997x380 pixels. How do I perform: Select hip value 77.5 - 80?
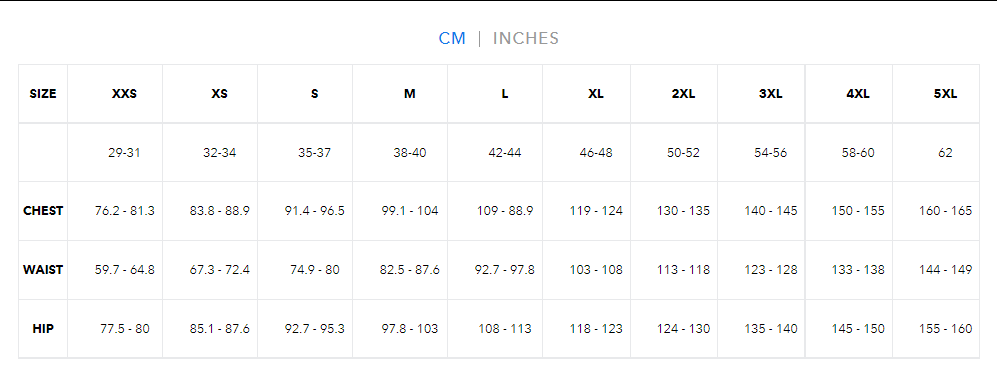pos(125,329)
